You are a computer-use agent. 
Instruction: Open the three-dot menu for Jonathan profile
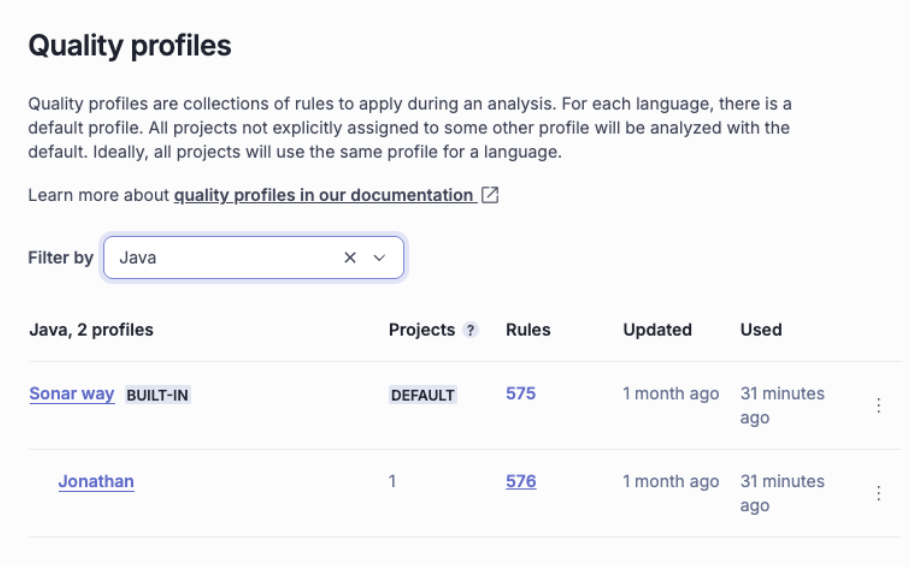tap(878, 493)
